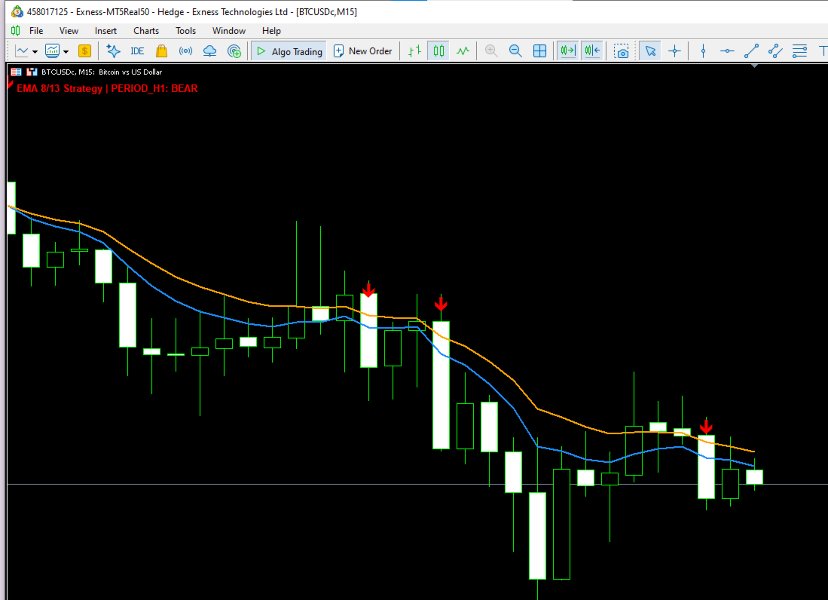Screen dimensions: 828x600
Task: Select the equidistant channel tool
Action: click(775, 51)
